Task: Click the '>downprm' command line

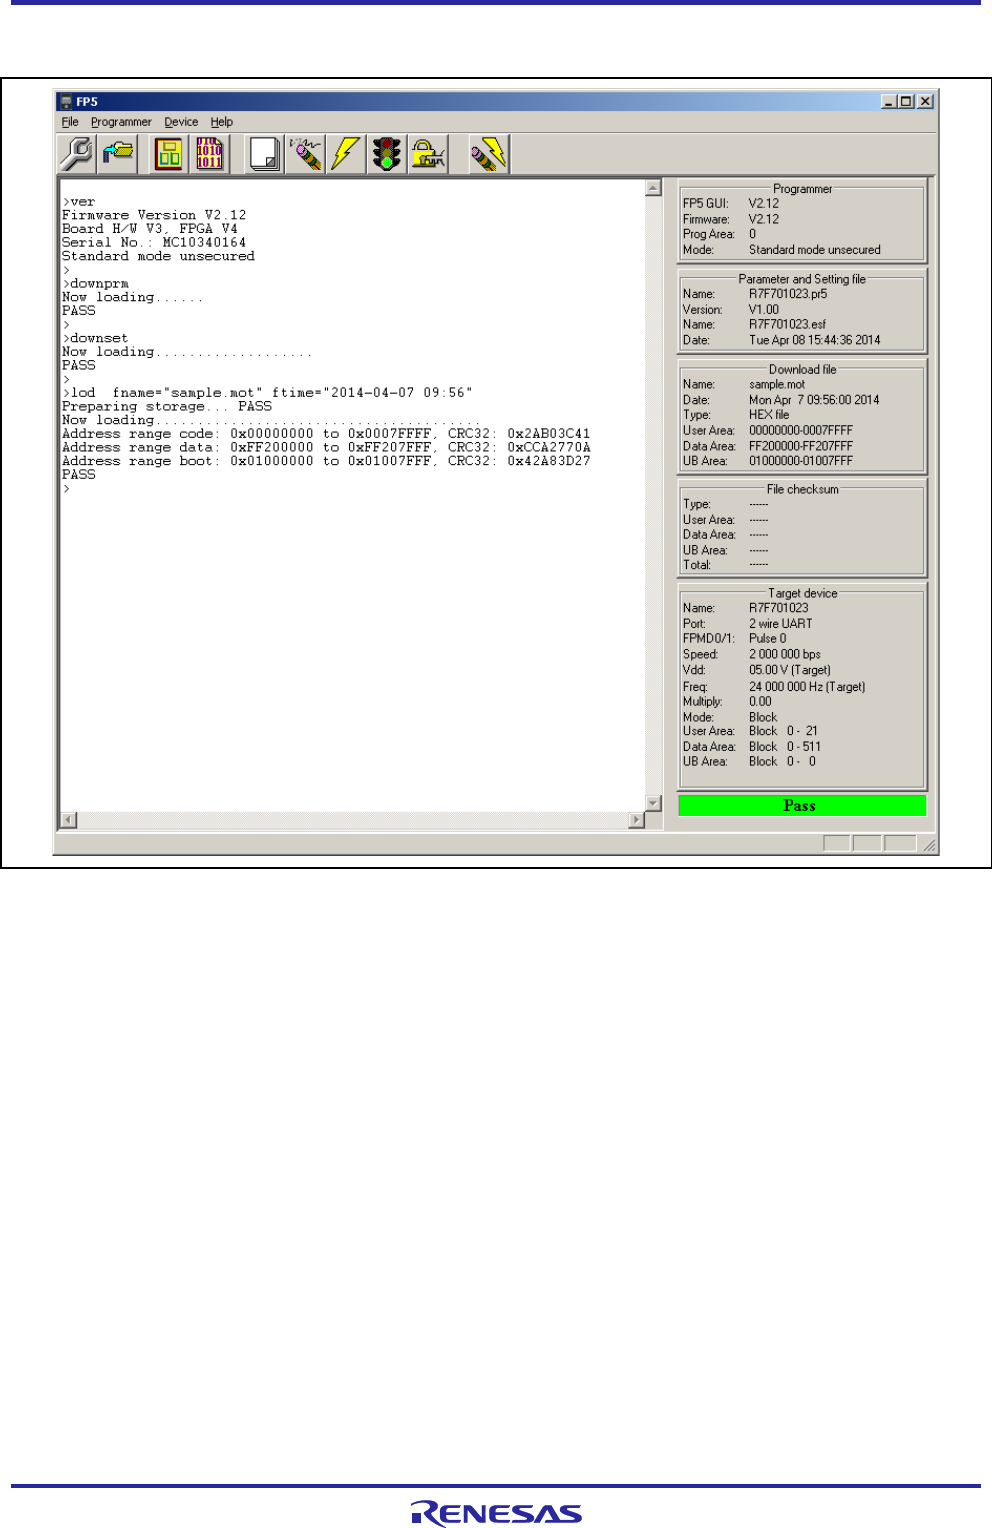Action: pos(96,283)
